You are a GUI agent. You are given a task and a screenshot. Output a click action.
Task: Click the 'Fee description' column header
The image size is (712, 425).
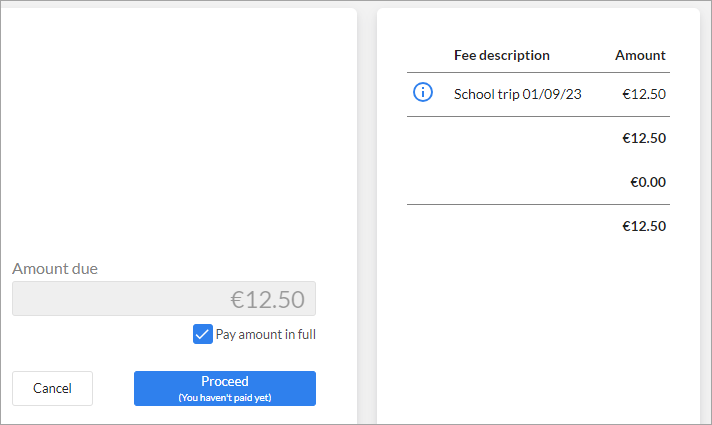coord(502,55)
